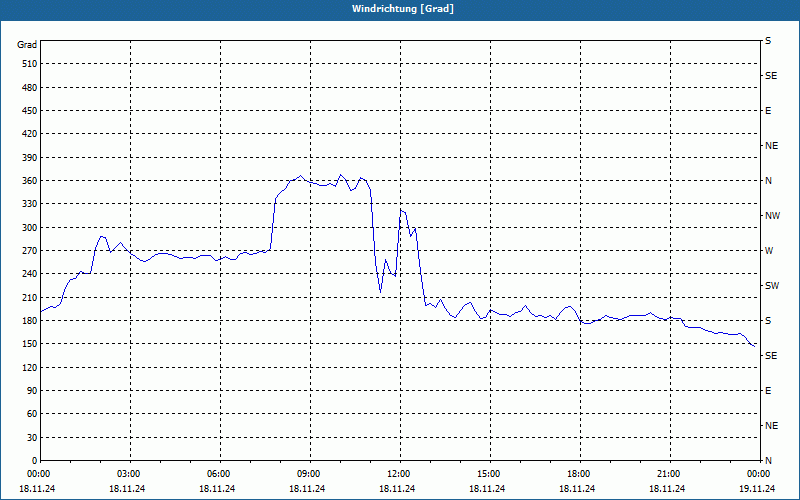Select the 300 y-axis value
This screenshot has height=500, width=800.
click(x=30, y=228)
